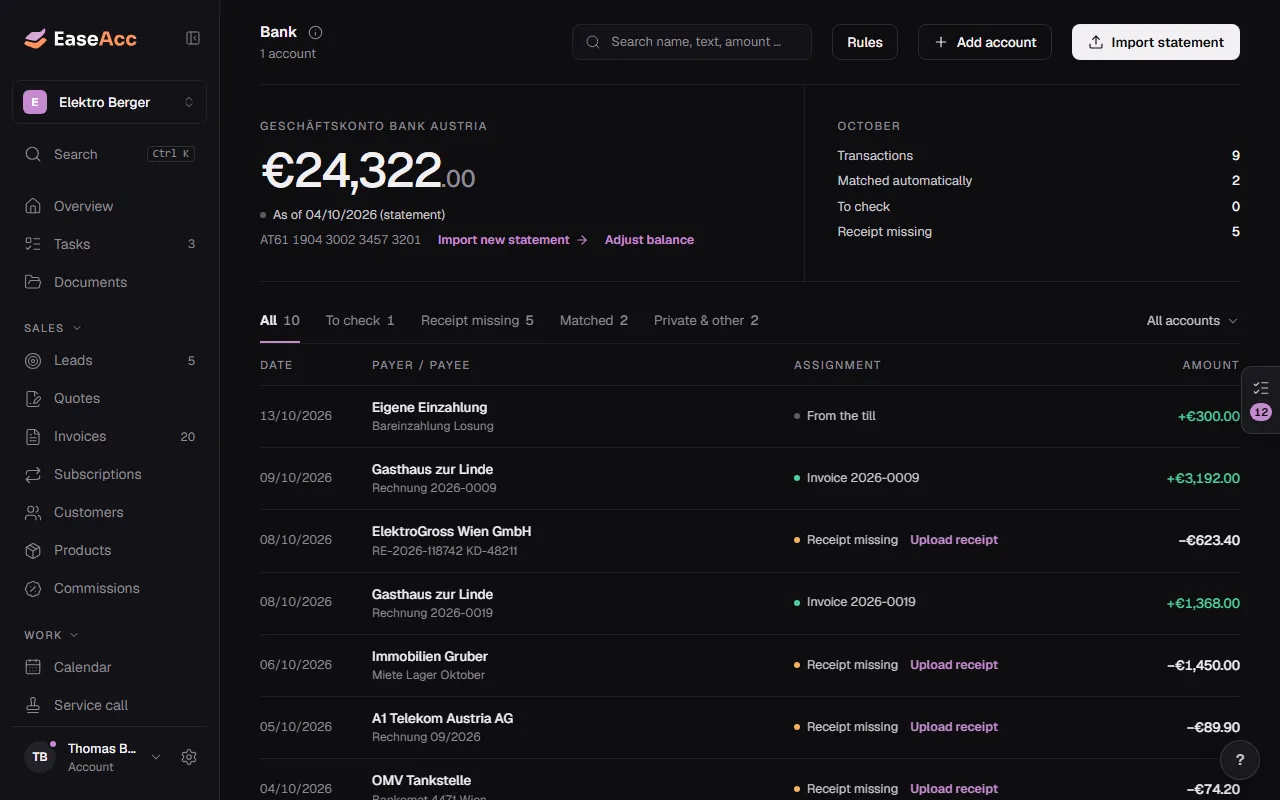Go to Leads via the target icon
Viewport: 1280px width, 800px height.
coord(33,360)
